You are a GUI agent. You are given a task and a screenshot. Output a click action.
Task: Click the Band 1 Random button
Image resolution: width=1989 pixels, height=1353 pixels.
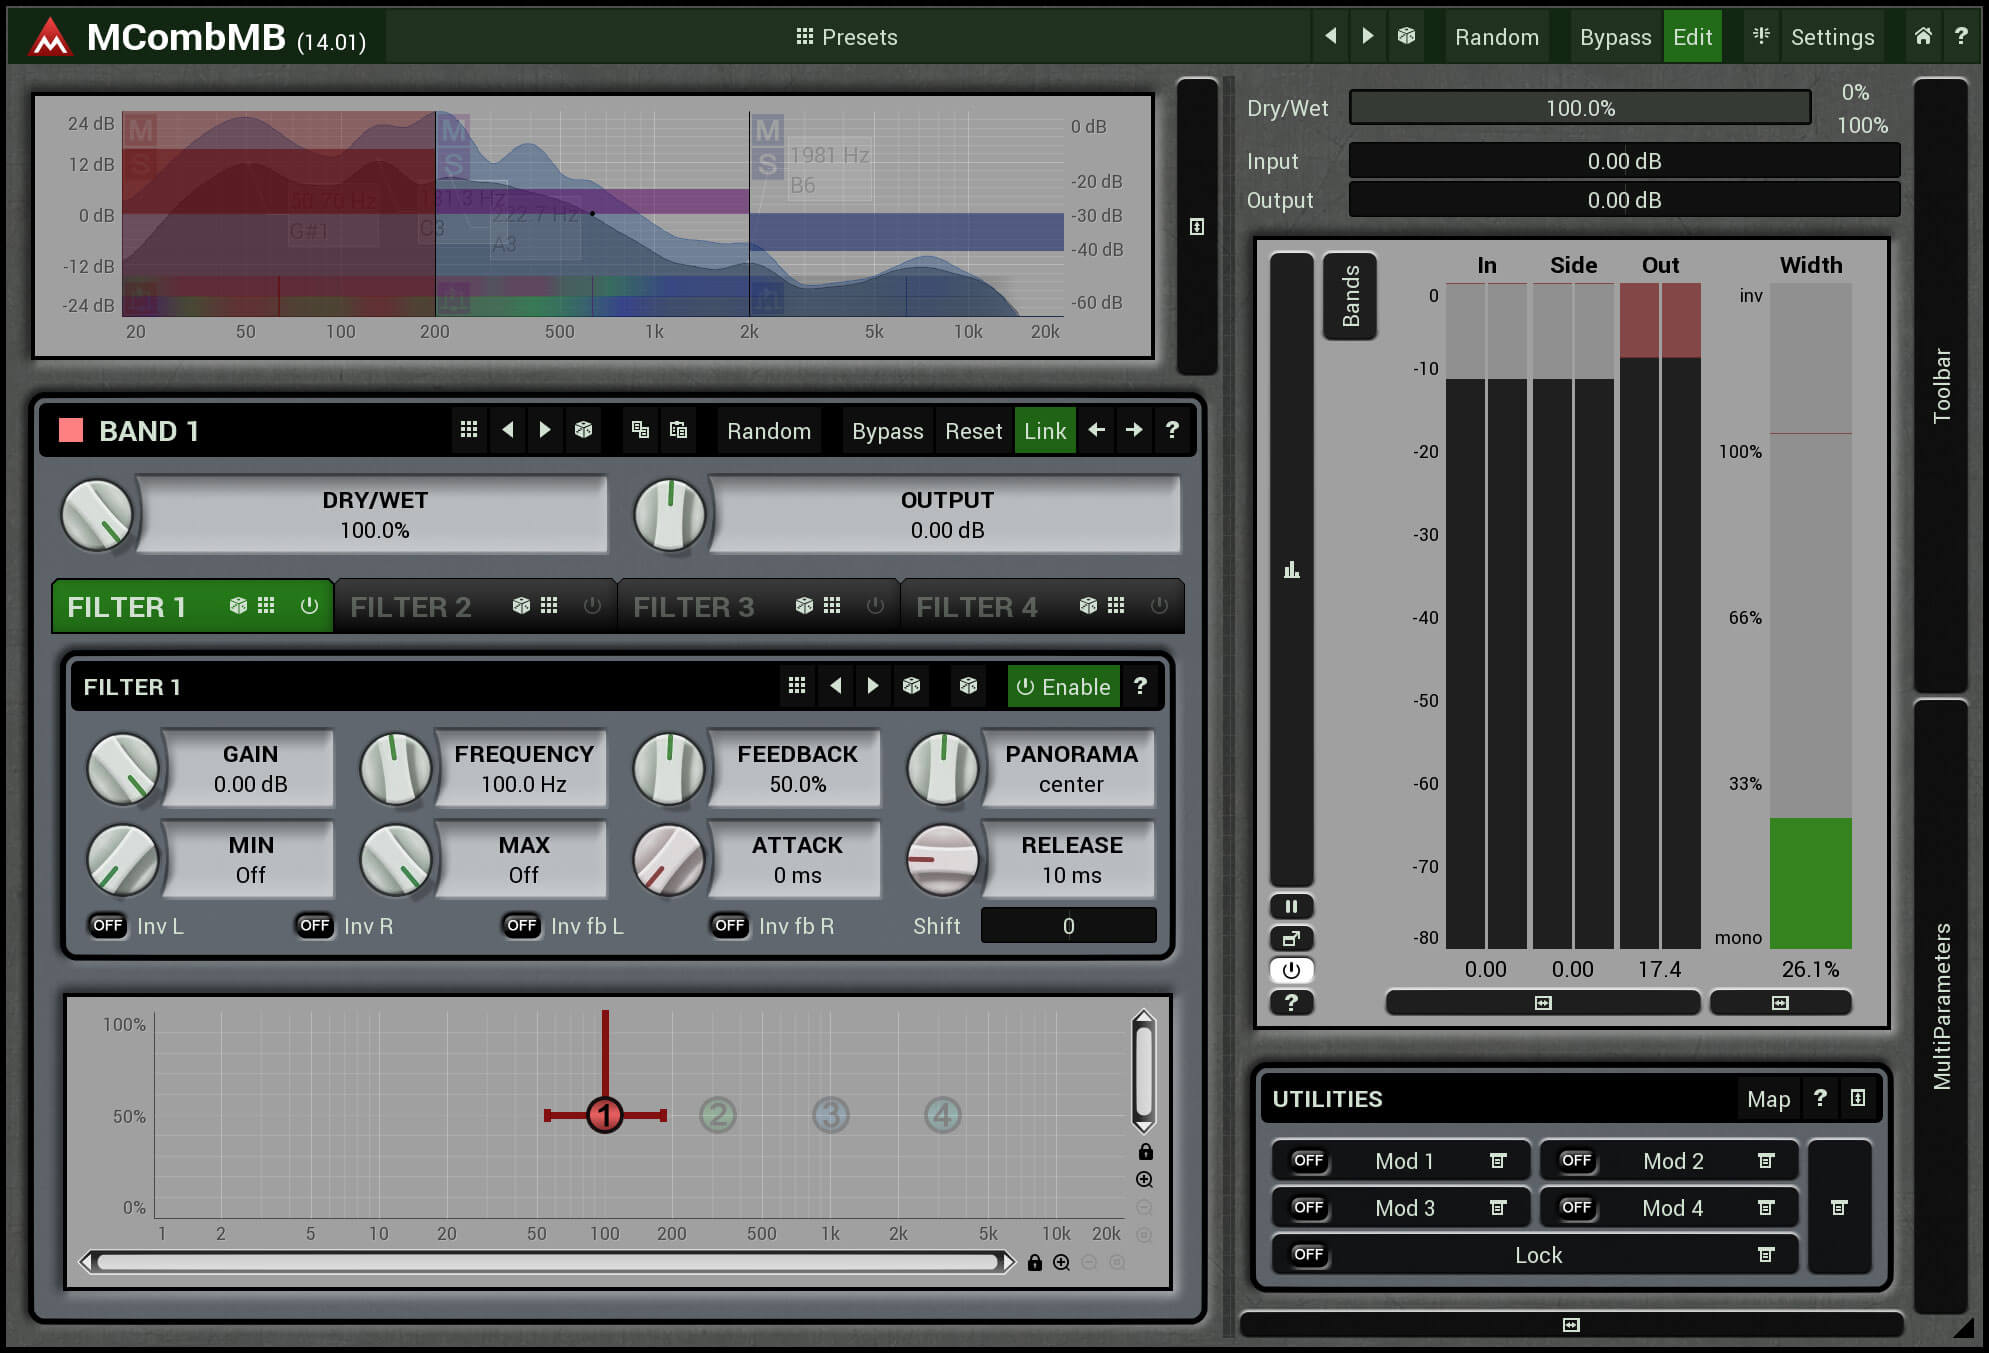tap(769, 431)
